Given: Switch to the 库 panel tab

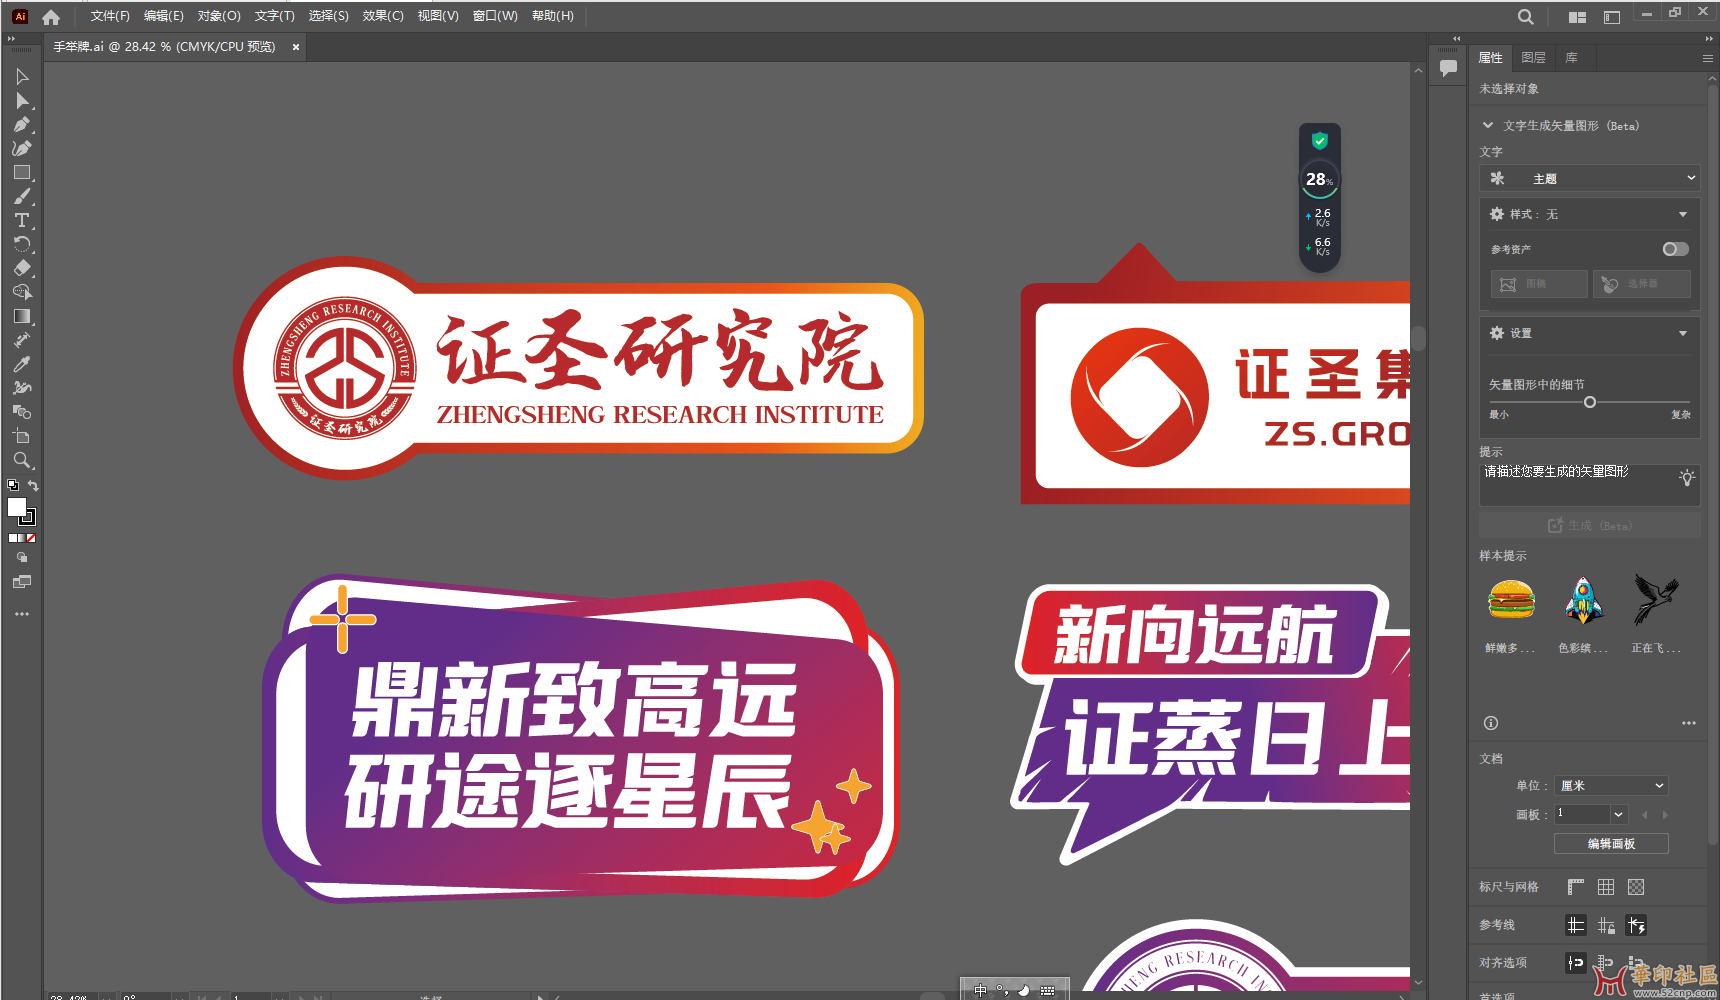Looking at the screenshot, I should (x=1571, y=58).
